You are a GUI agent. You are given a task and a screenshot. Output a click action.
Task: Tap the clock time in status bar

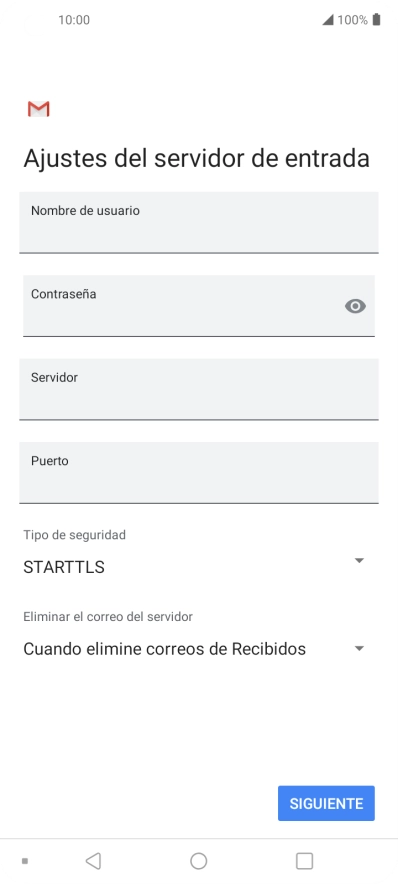point(74,20)
